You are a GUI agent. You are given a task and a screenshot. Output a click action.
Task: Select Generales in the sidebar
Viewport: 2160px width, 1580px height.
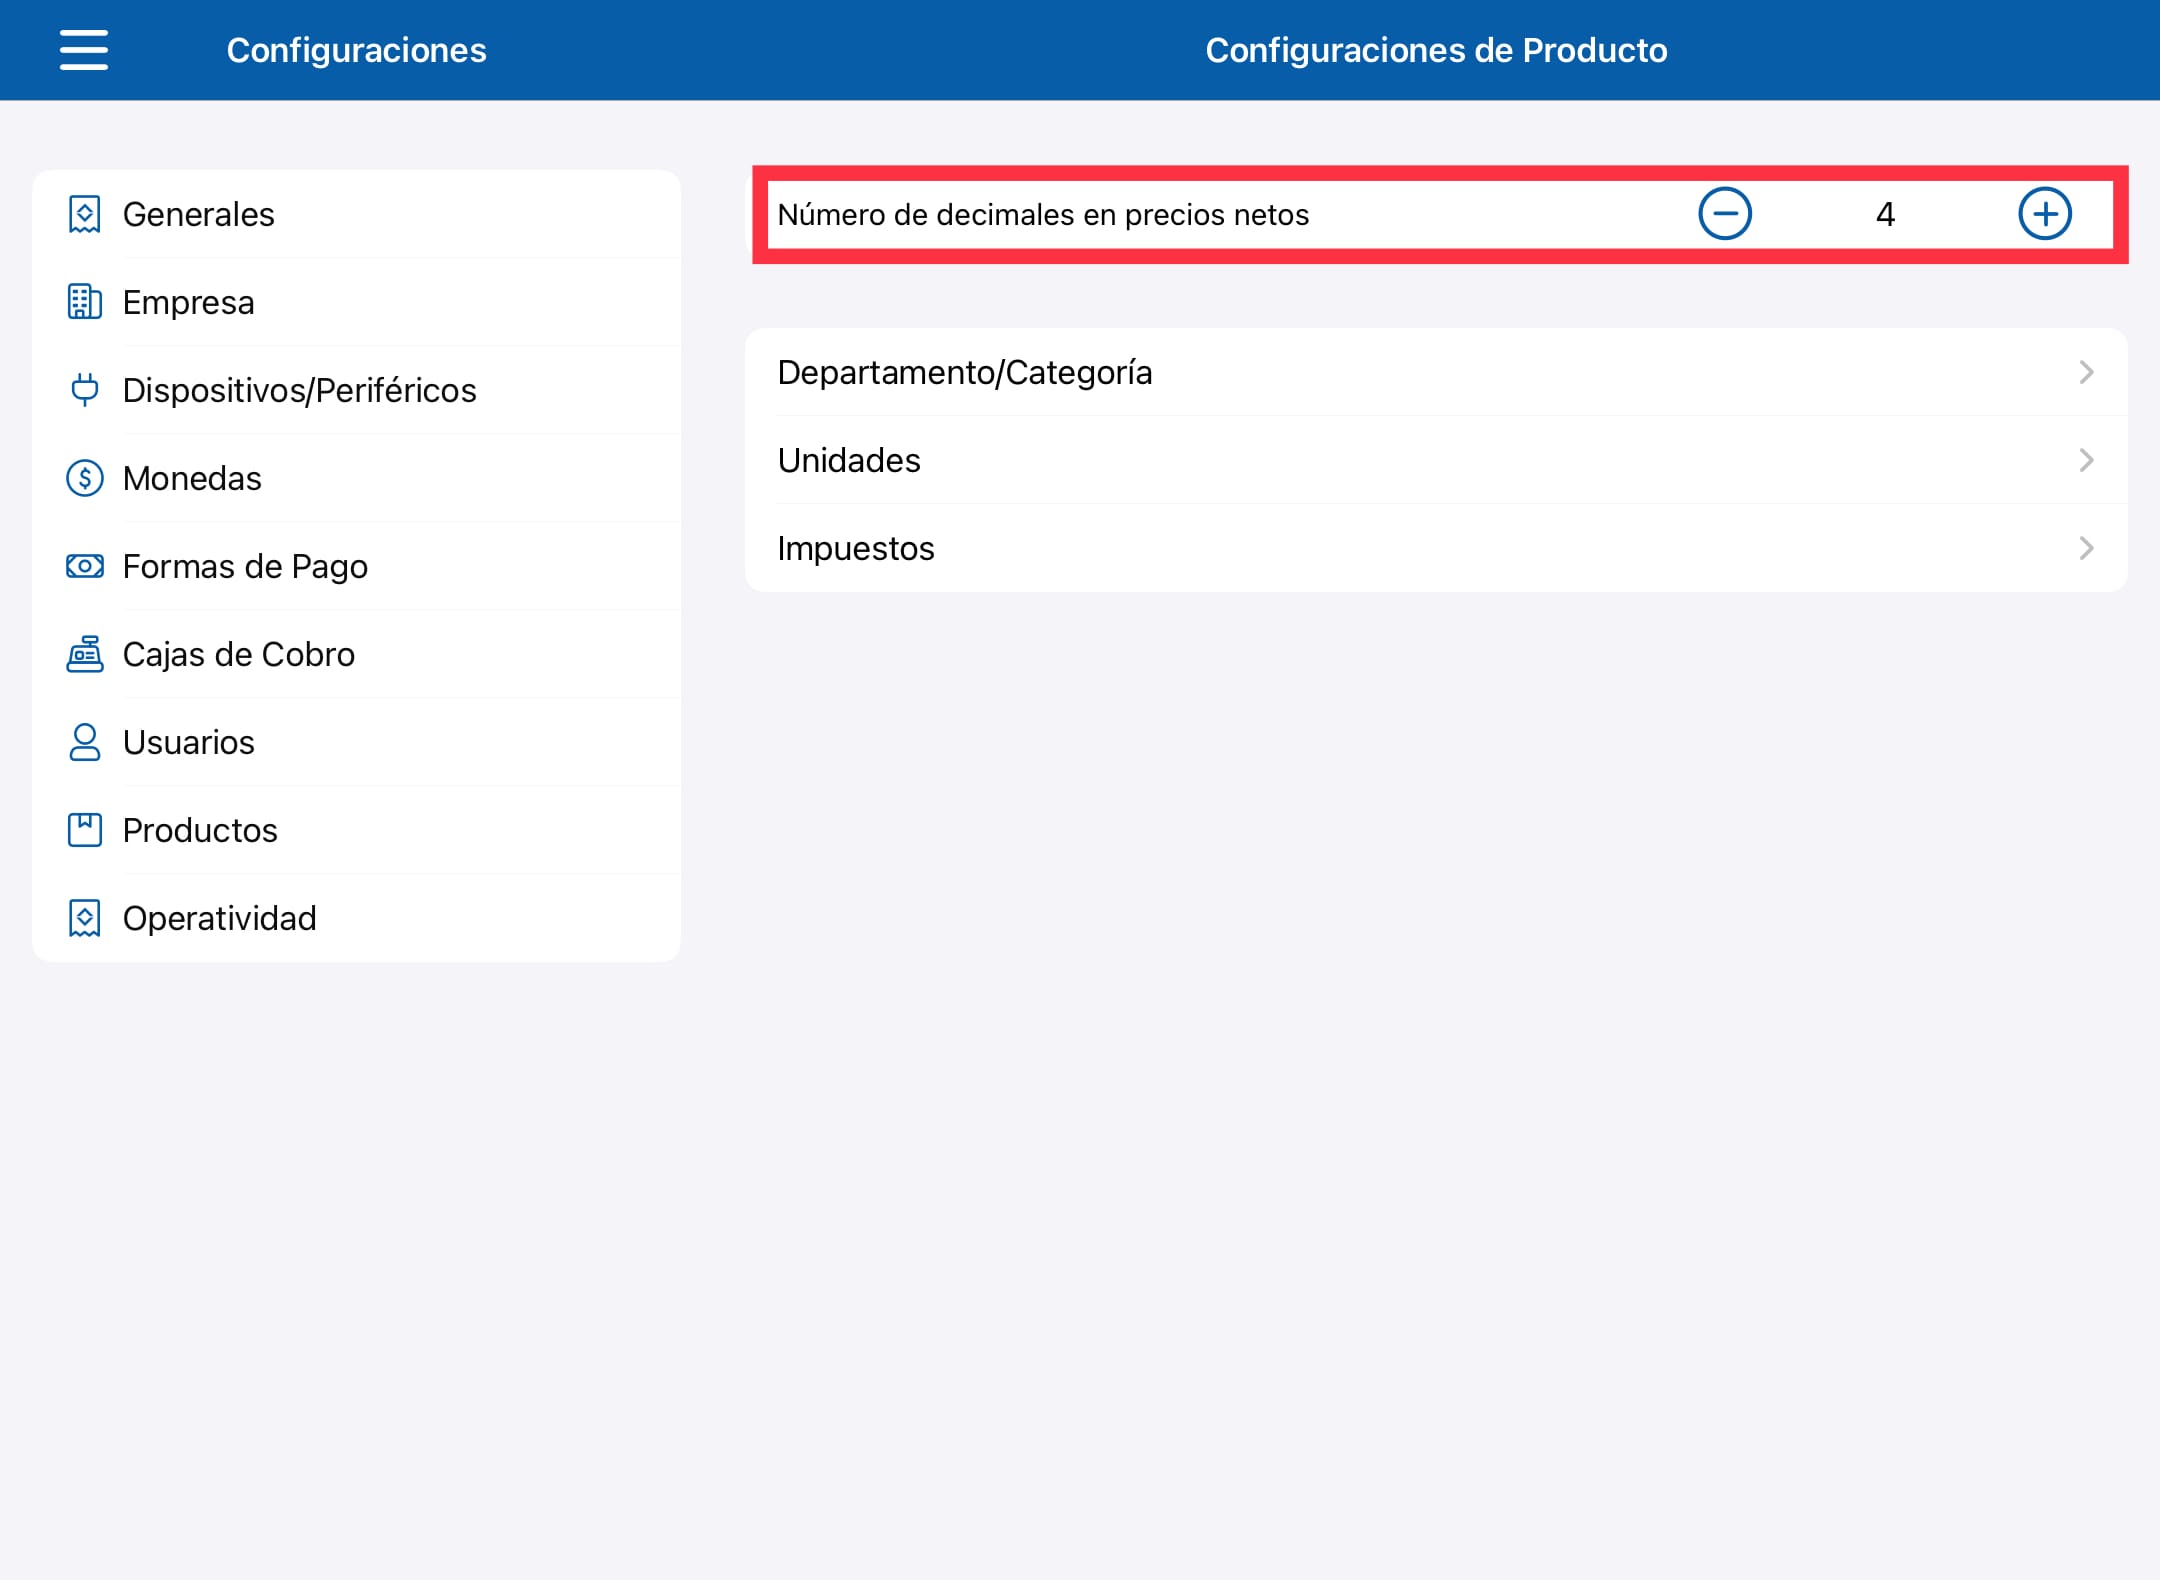click(357, 214)
